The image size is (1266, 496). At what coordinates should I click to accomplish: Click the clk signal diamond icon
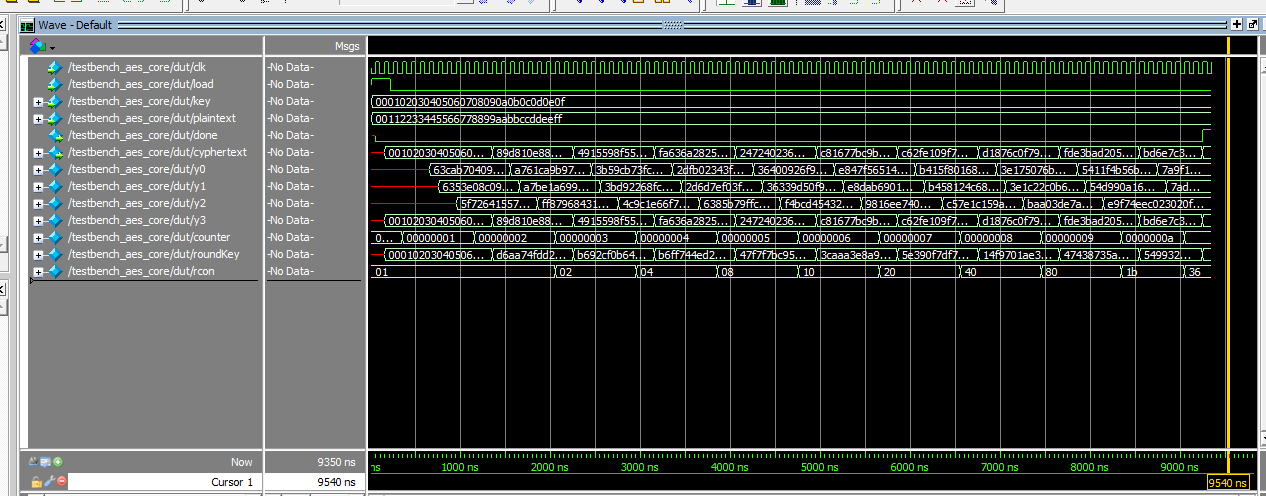(55, 68)
